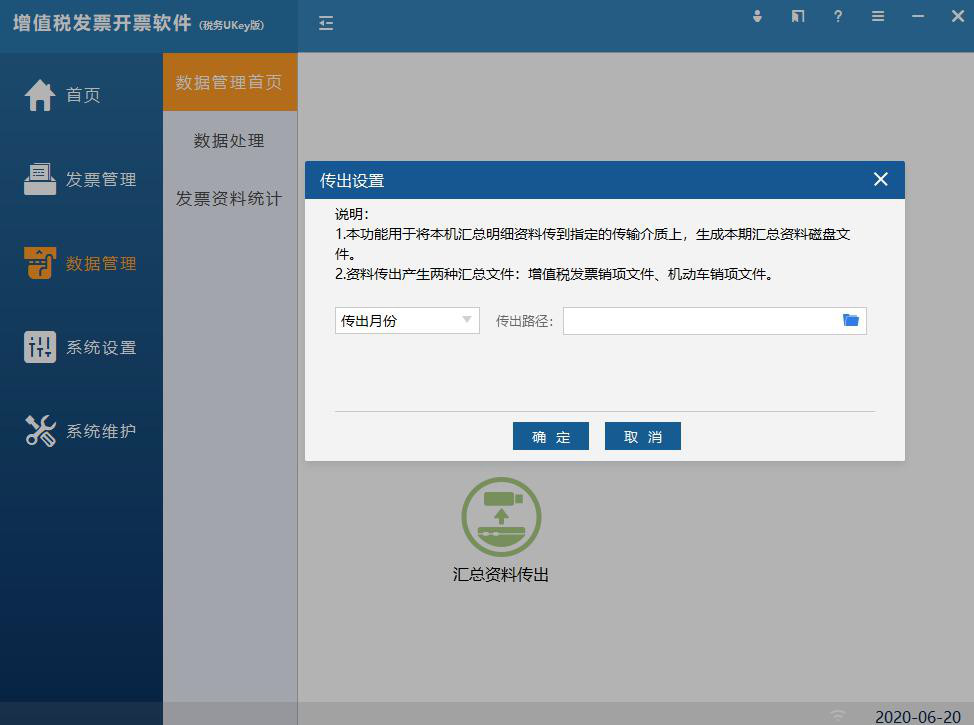
Task: Open help via the question mark icon
Action: pyautogui.click(x=838, y=16)
